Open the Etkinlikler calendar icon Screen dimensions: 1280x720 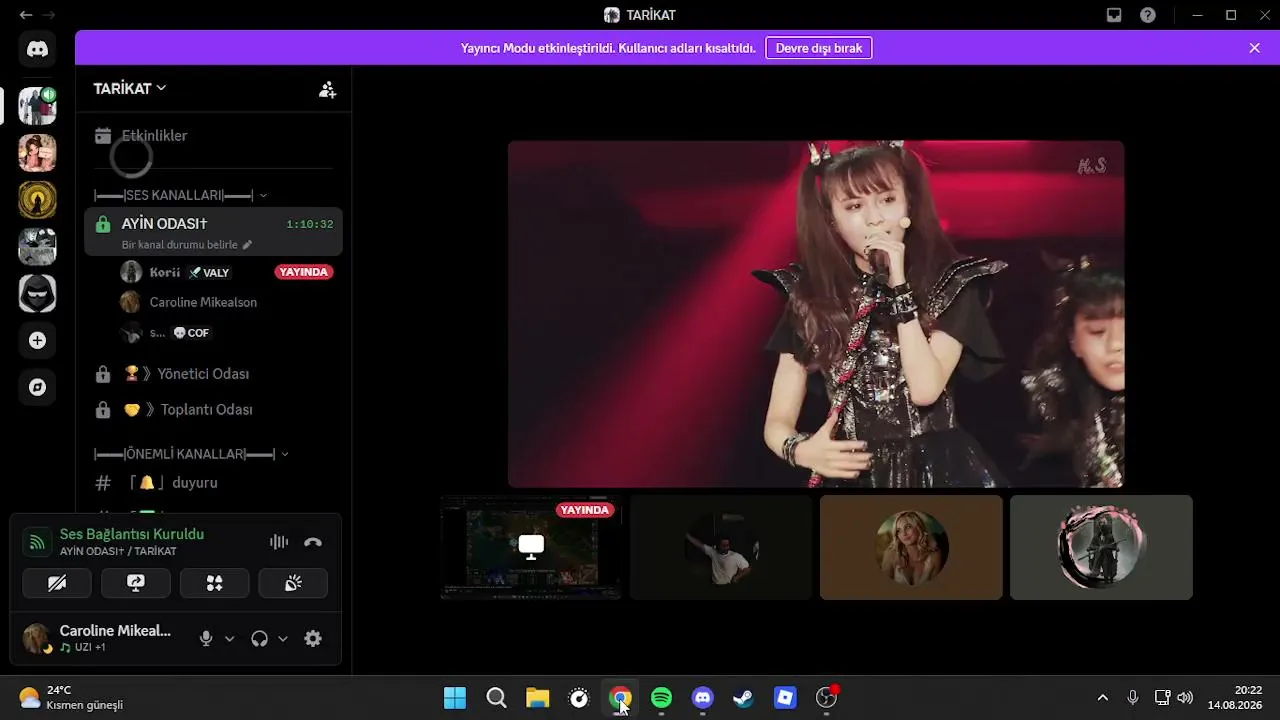tap(102, 136)
